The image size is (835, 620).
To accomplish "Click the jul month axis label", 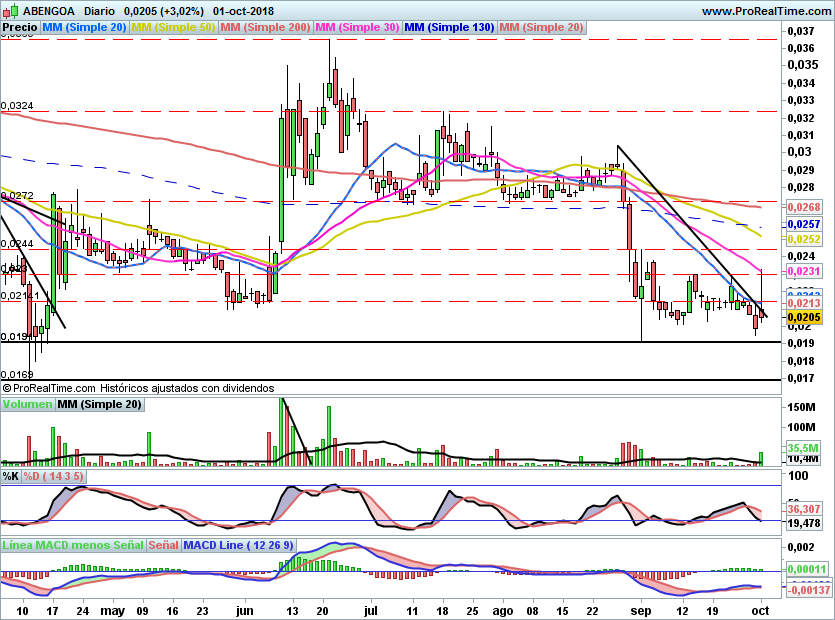I will coord(371,610).
